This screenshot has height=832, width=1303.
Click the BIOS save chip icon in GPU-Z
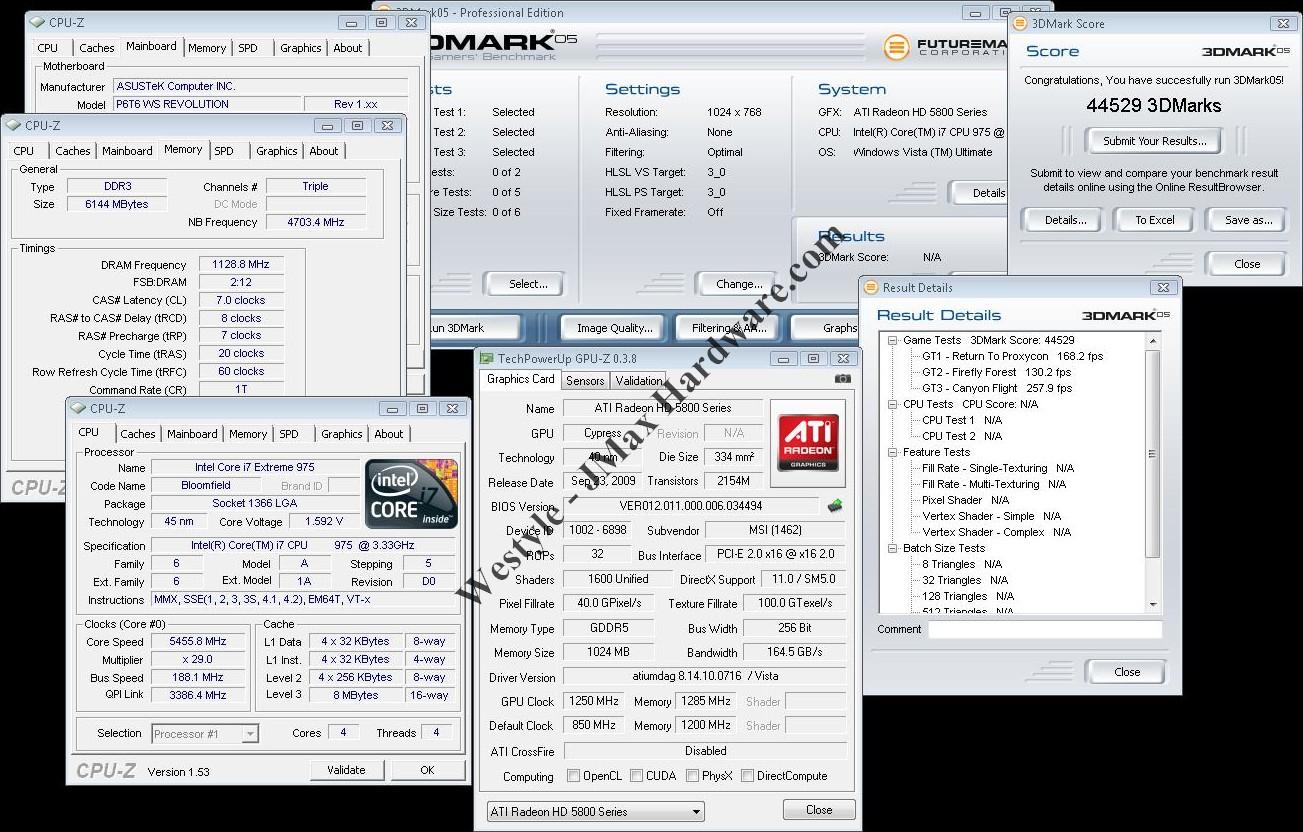pos(834,506)
